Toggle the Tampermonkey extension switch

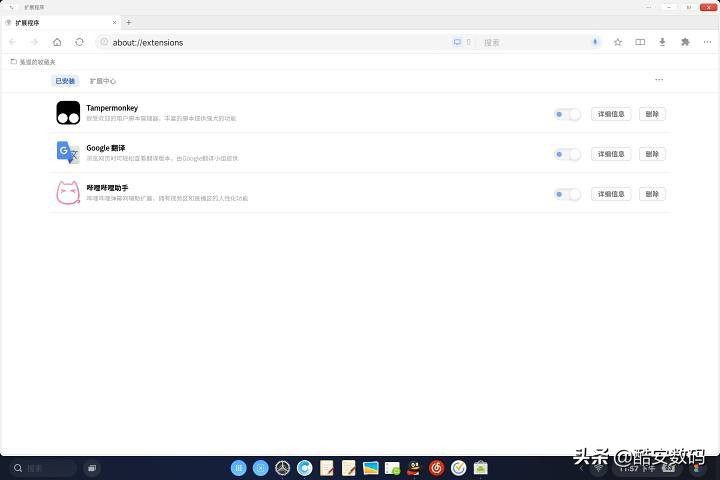click(567, 114)
